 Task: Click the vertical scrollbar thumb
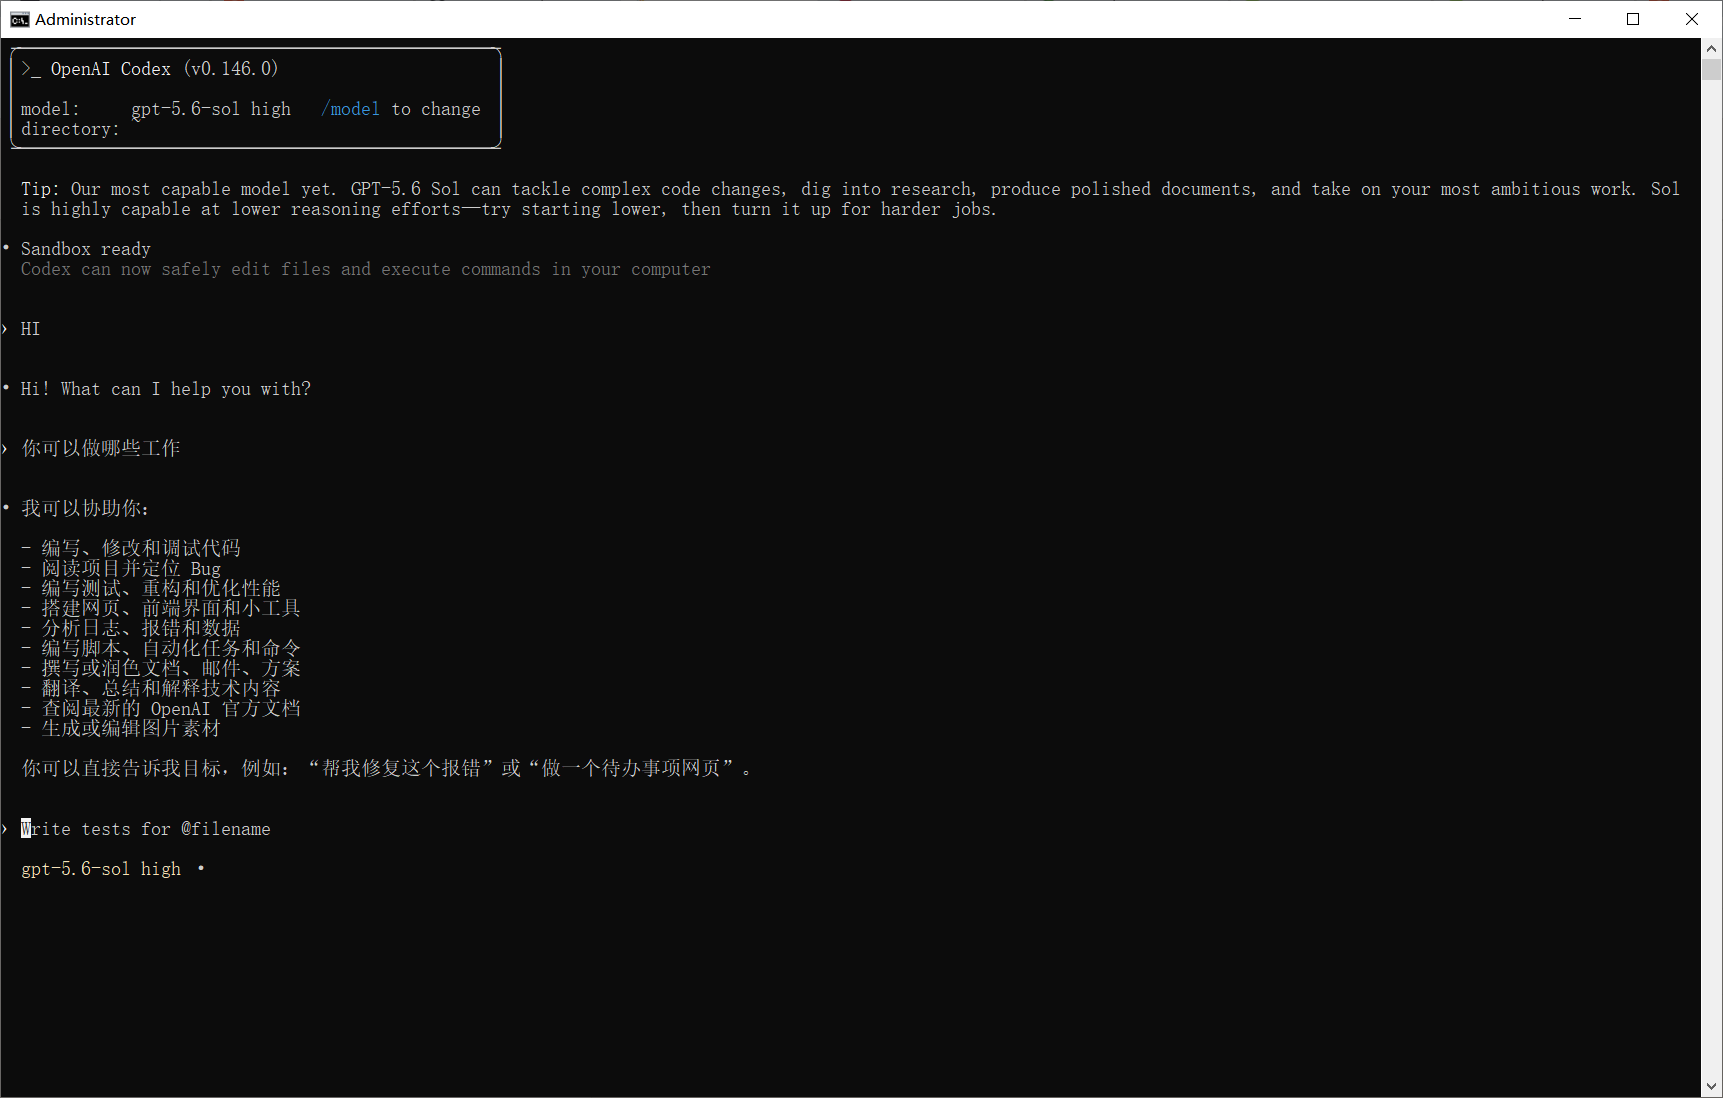click(1712, 69)
